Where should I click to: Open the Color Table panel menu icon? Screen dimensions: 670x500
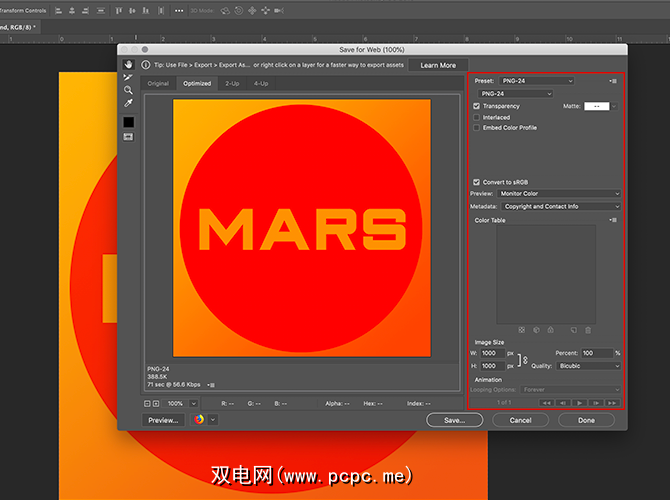tap(612, 220)
